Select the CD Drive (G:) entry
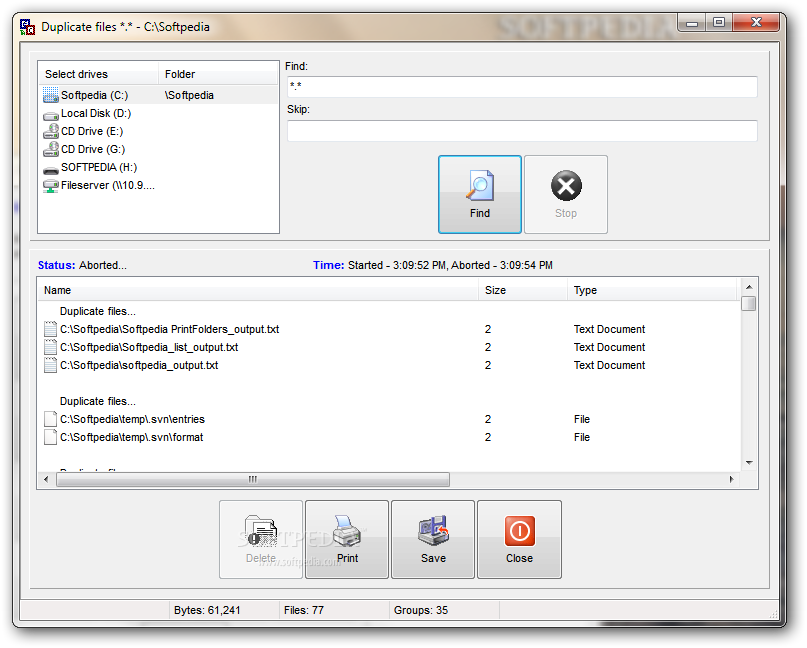The width and height of the screenshot is (807, 648). pyautogui.click(x=93, y=149)
